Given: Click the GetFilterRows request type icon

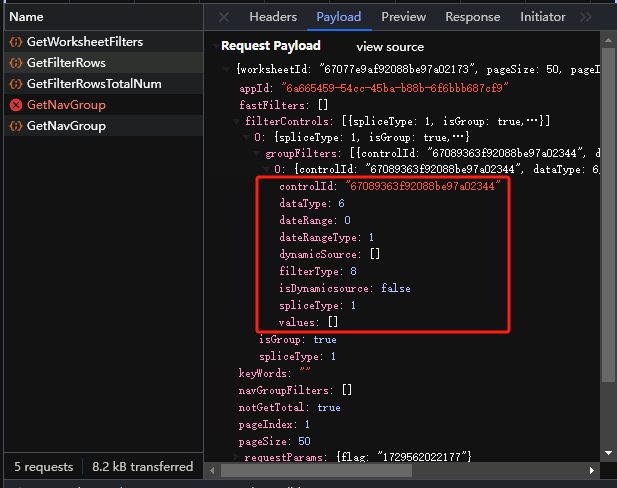Looking at the screenshot, I should click(x=15, y=63).
